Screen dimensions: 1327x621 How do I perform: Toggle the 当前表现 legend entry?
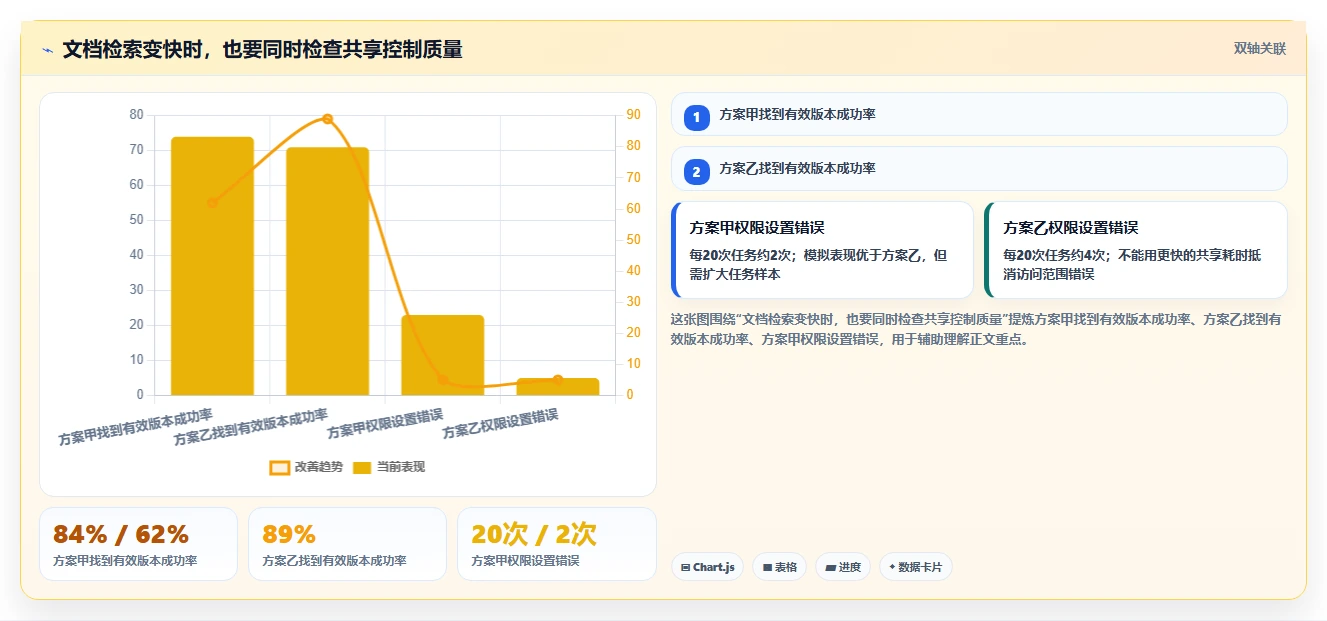tap(389, 467)
